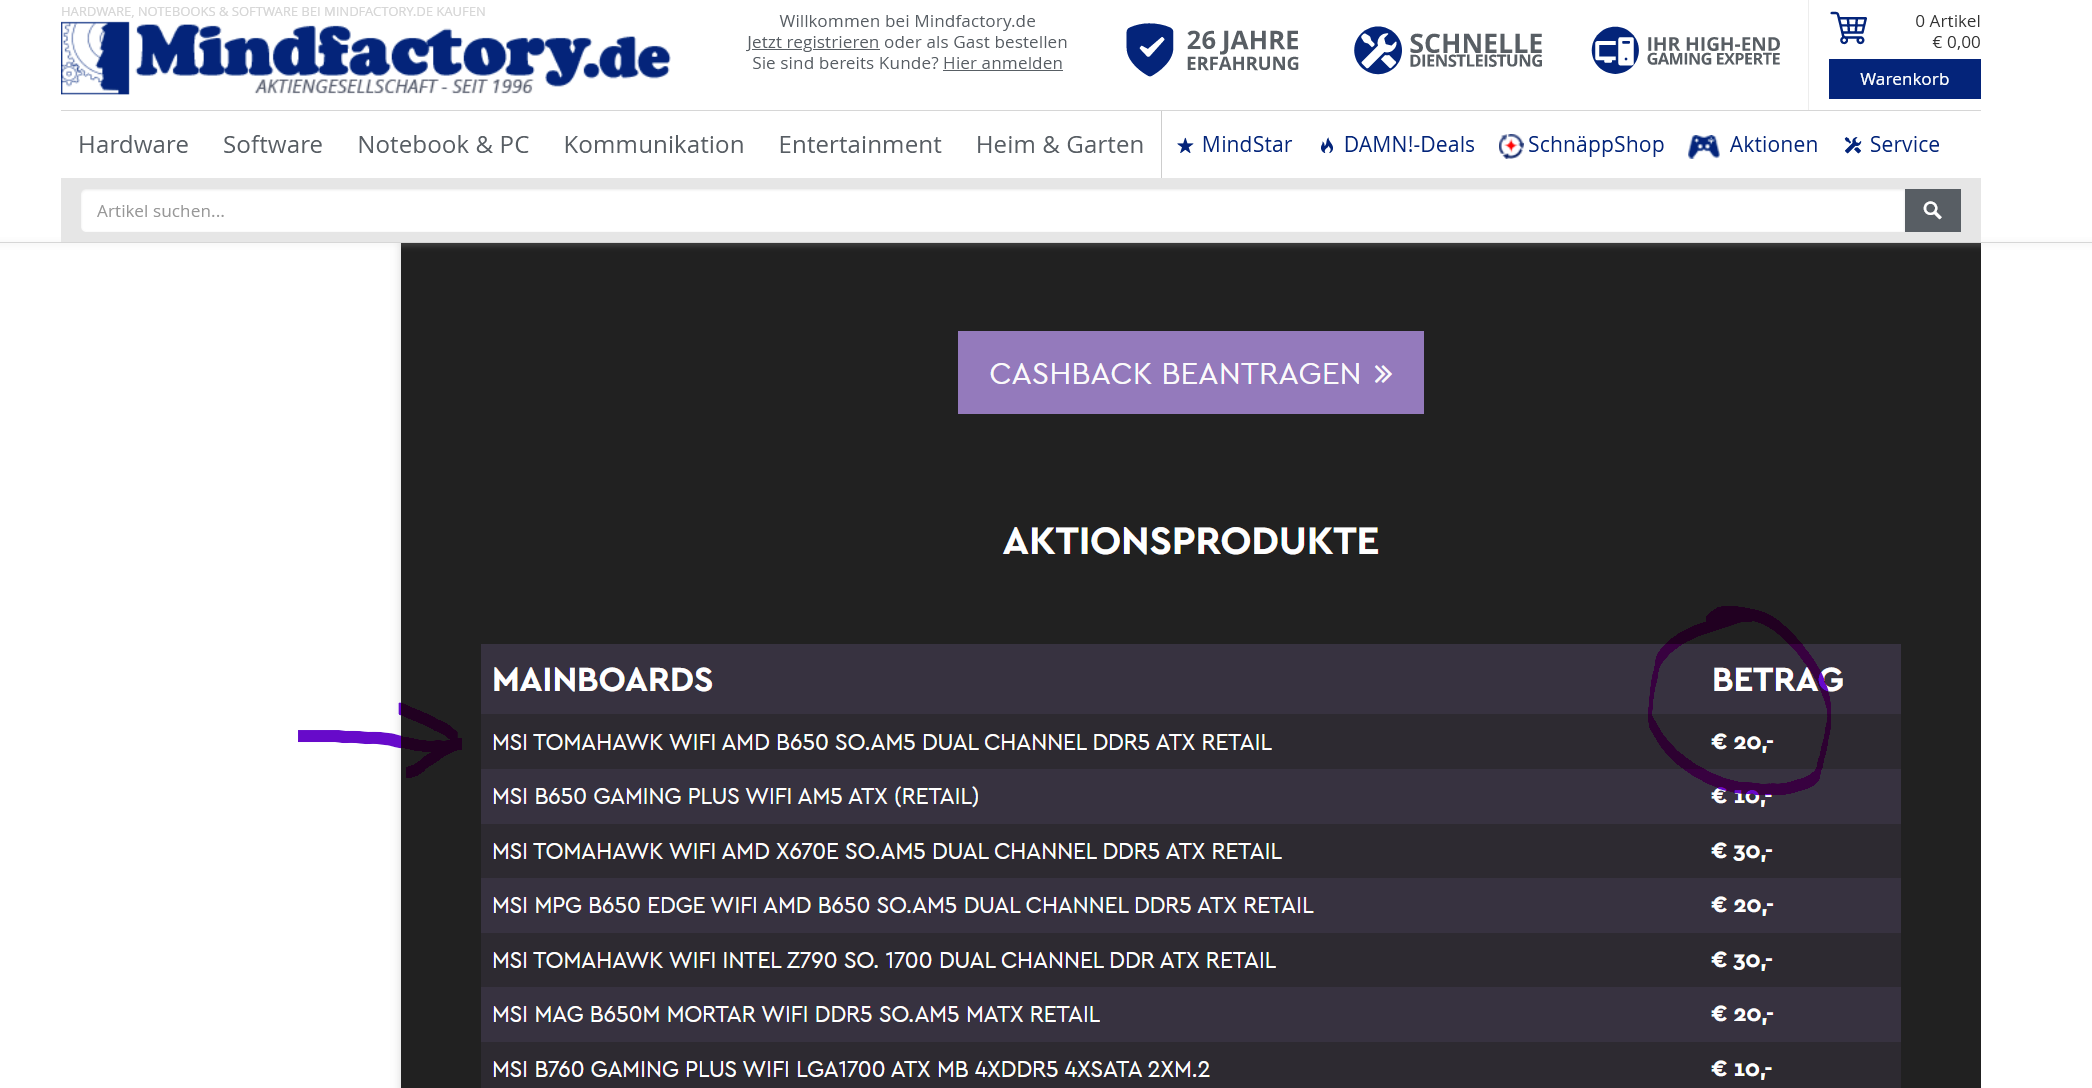Image resolution: width=2092 pixels, height=1088 pixels.
Task: Click the high-end gaming expert icon
Action: click(x=1614, y=50)
